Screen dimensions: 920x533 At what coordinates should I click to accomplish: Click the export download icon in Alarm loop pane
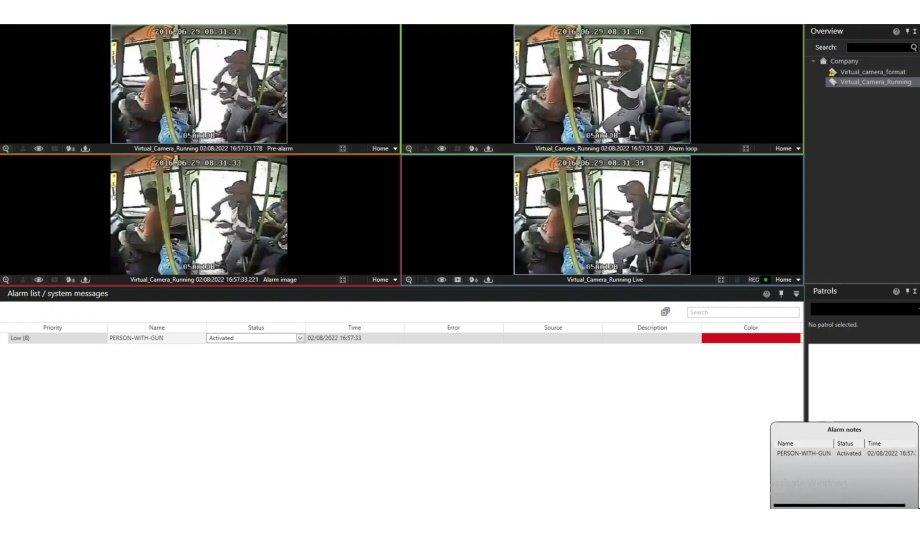click(x=488, y=149)
